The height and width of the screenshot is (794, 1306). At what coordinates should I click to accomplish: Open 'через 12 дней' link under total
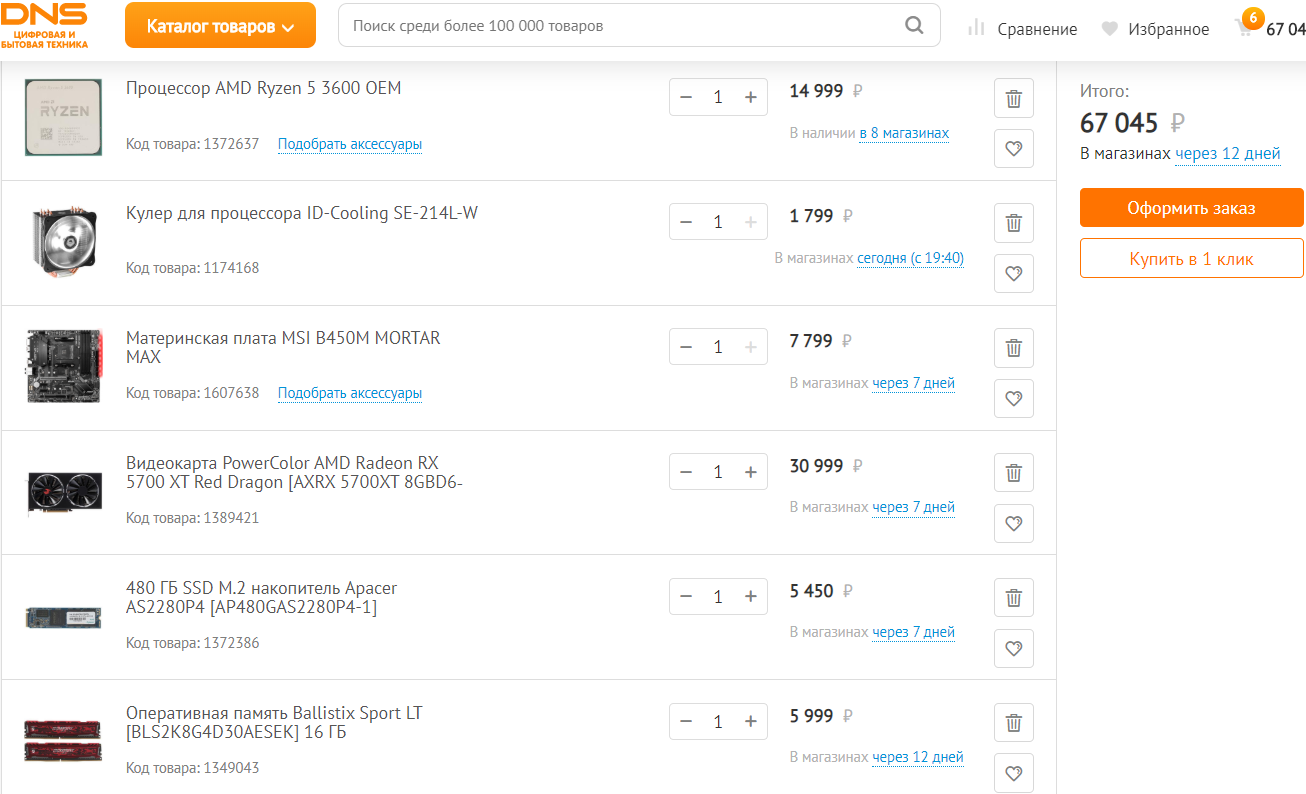(x=1228, y=154)
